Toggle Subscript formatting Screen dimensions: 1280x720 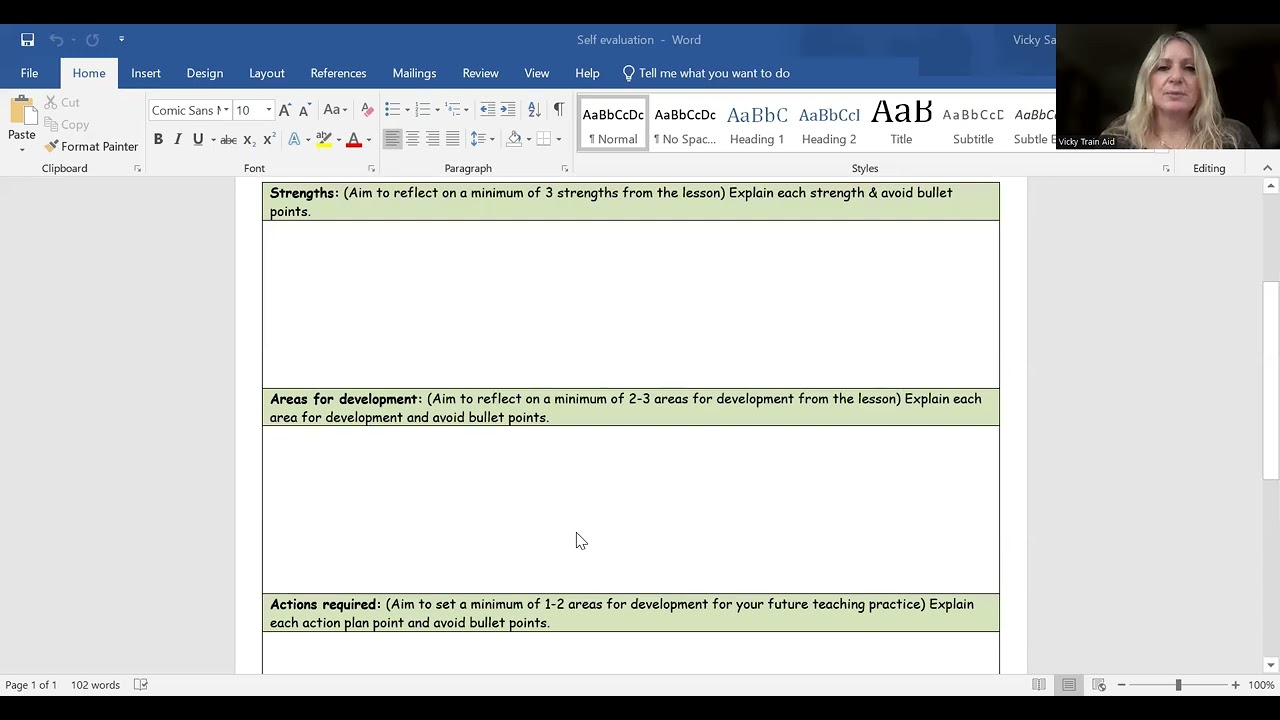(248, 139)
